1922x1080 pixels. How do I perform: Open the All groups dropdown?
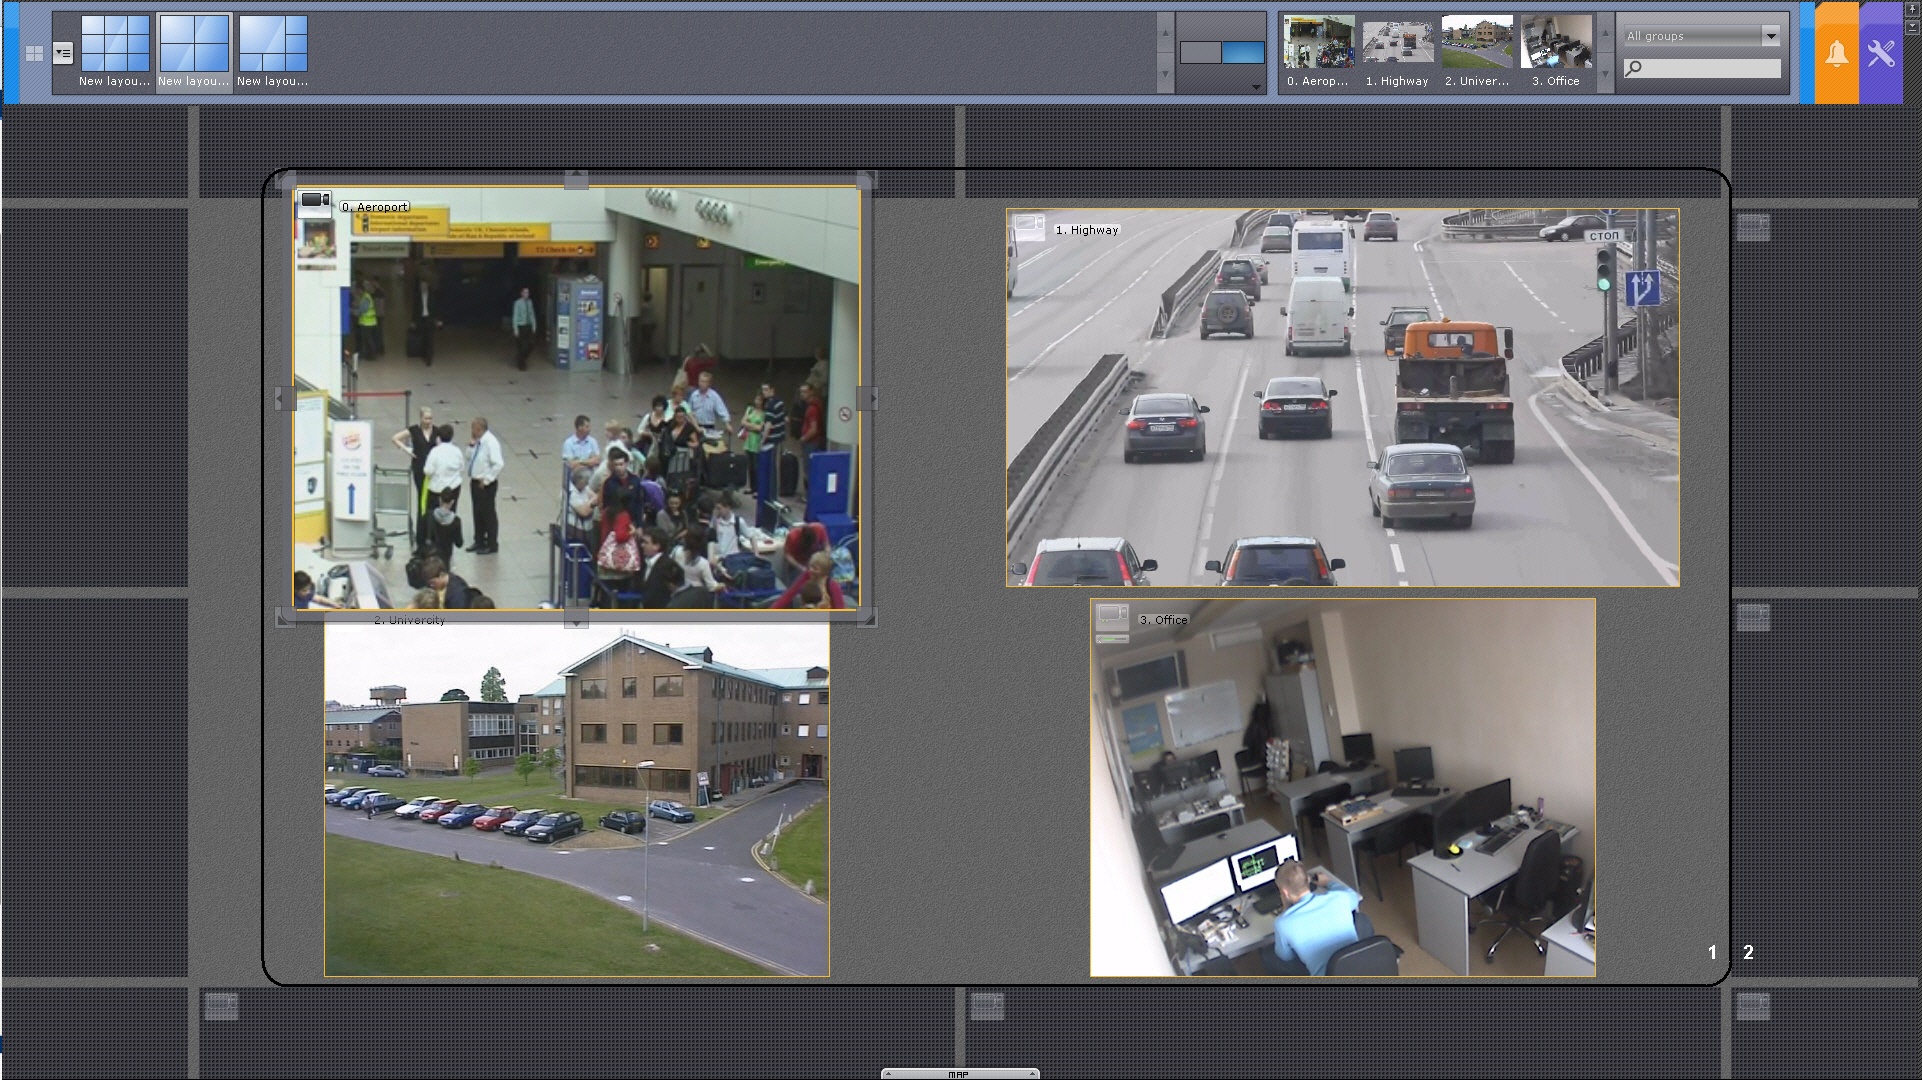[1770, 36]
